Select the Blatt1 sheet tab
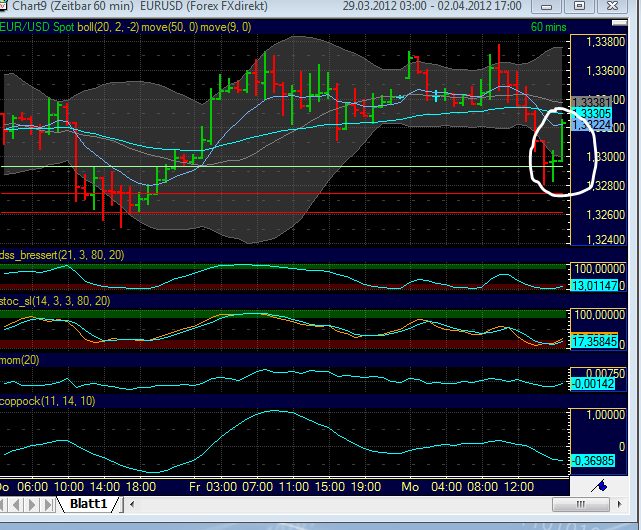The image size is (641, 530). (x=88, y=504)
